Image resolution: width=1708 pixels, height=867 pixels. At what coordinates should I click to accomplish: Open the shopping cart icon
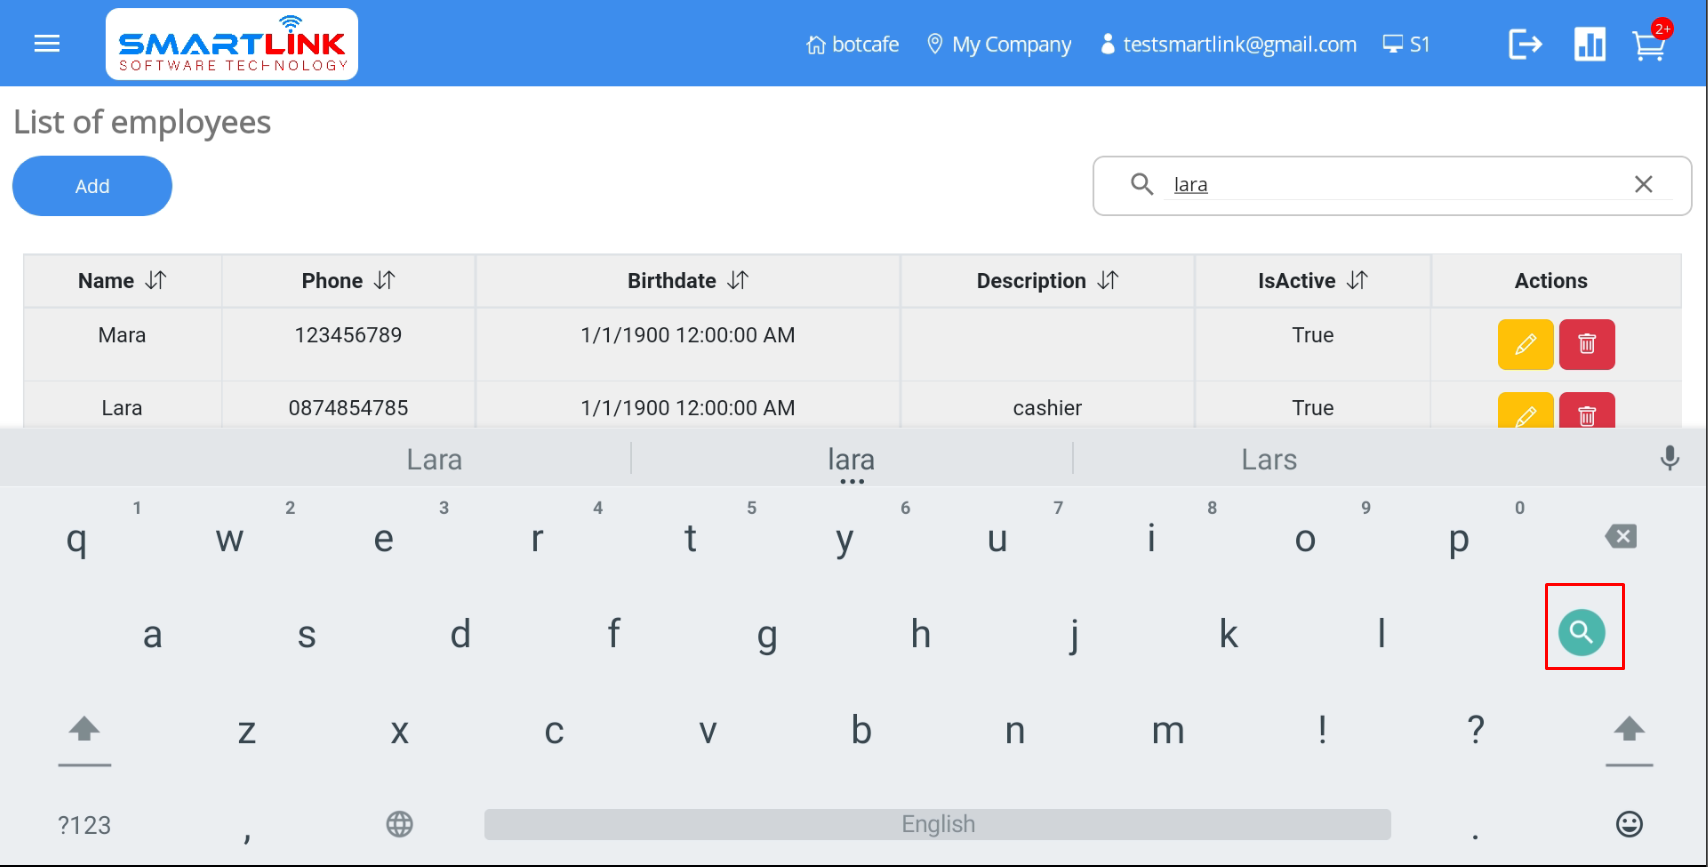click(1648, 45)
